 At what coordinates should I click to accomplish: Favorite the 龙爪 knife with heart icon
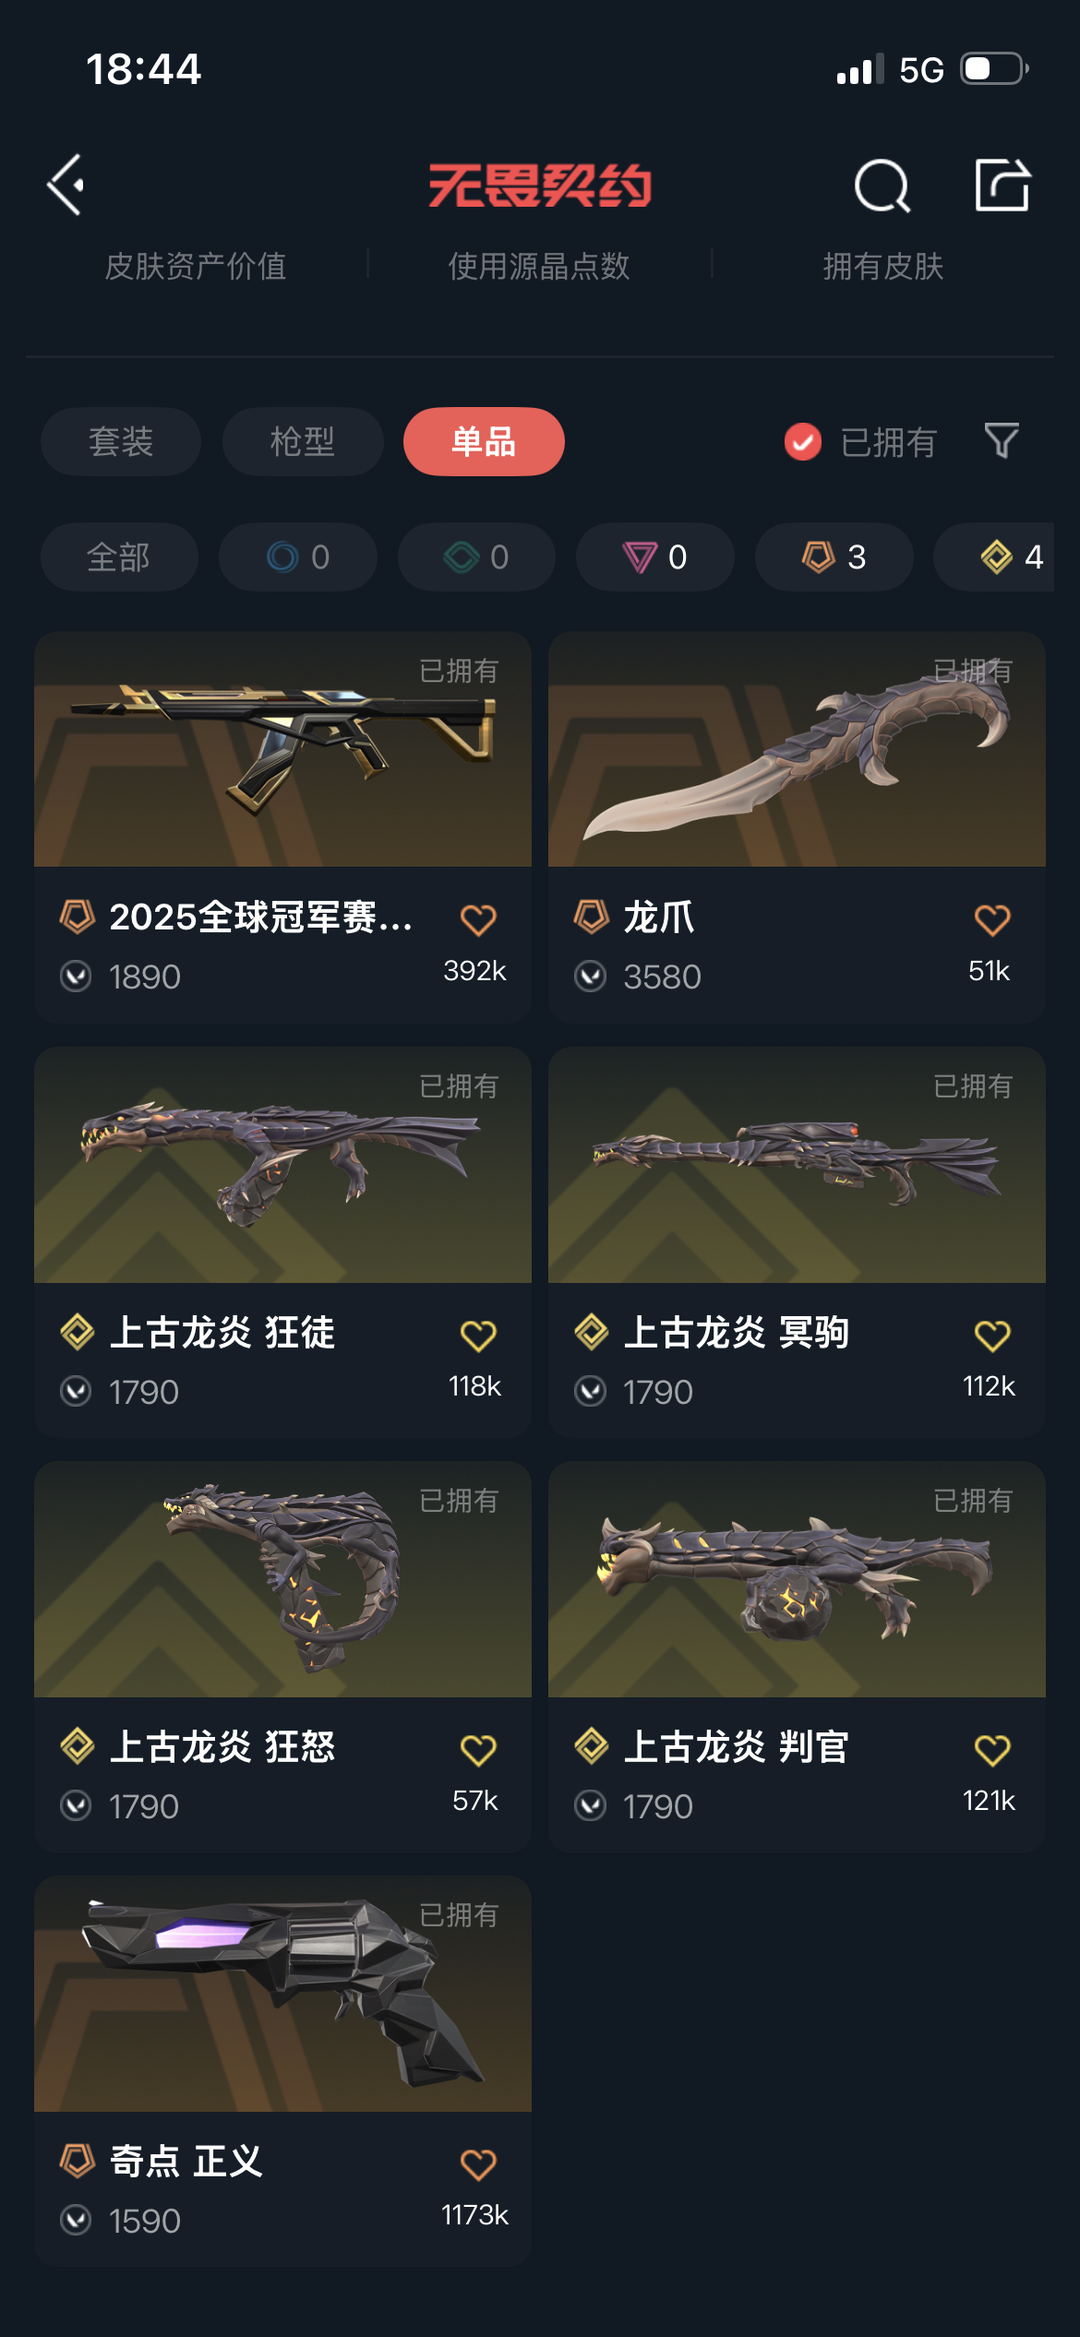click(x=992, y=919)
